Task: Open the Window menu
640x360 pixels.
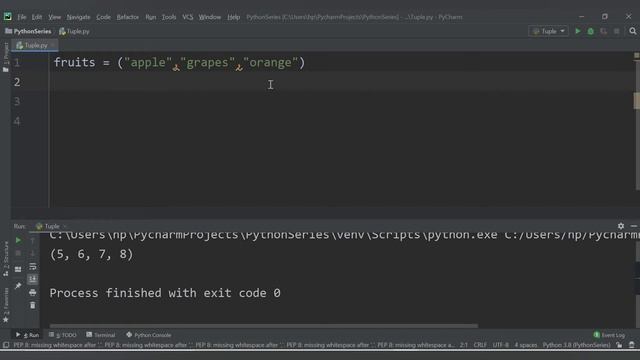Action: (210, 17)
